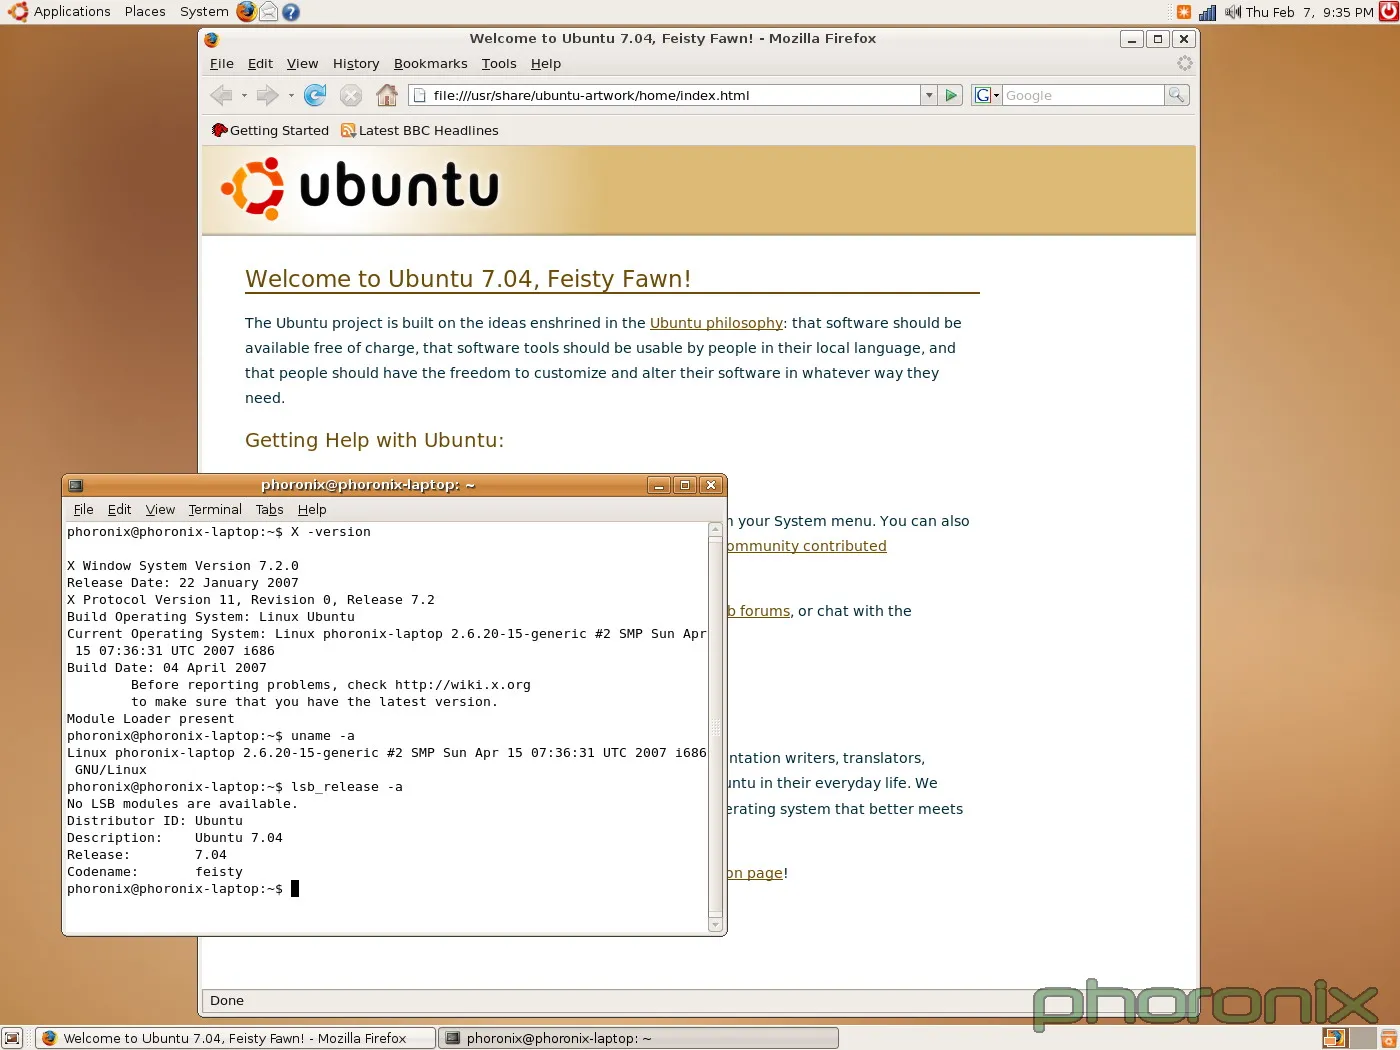The height and width of the screenshot is (1050, 1400).
Task: Open the Getting Started bookmark
Action: point(270,130)
